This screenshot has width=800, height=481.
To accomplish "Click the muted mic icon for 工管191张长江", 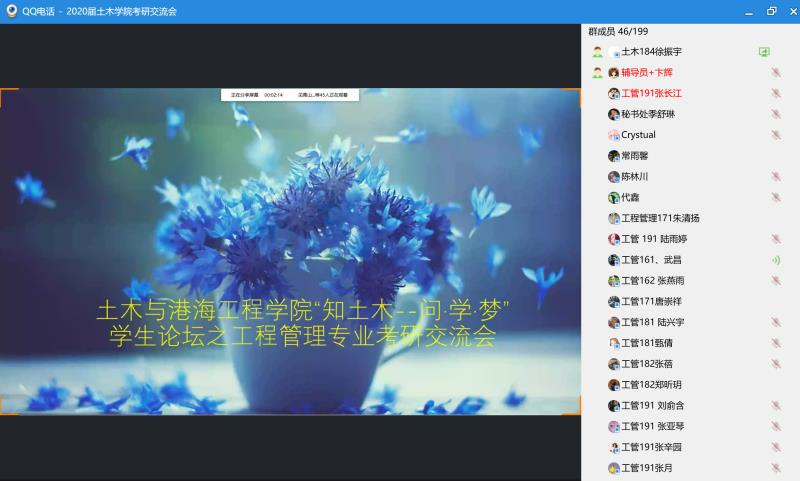I will point(776,94).
